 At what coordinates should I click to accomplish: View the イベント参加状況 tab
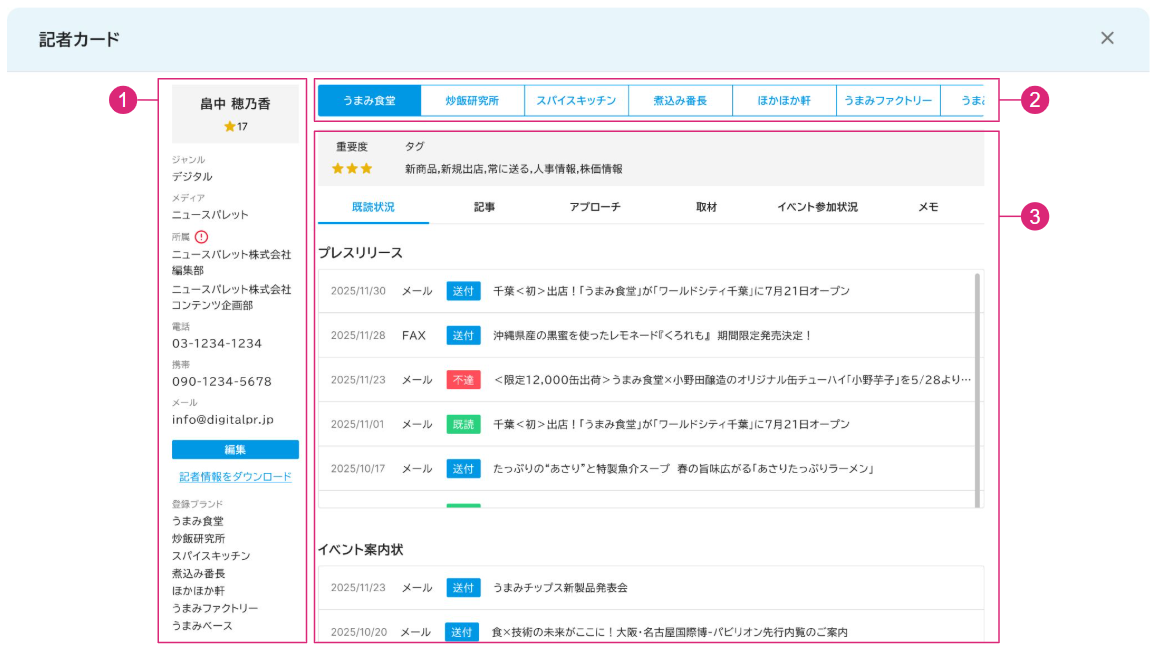pyautogui.click(x=817, y=207)
